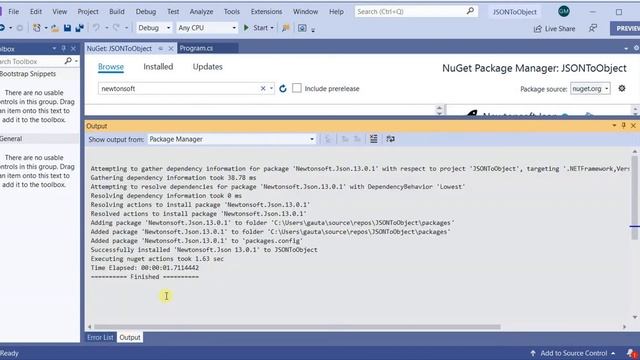The height and width of the screenshot is (360, 640).
Task: Click Add to Source Control
Action: (573, 353)
